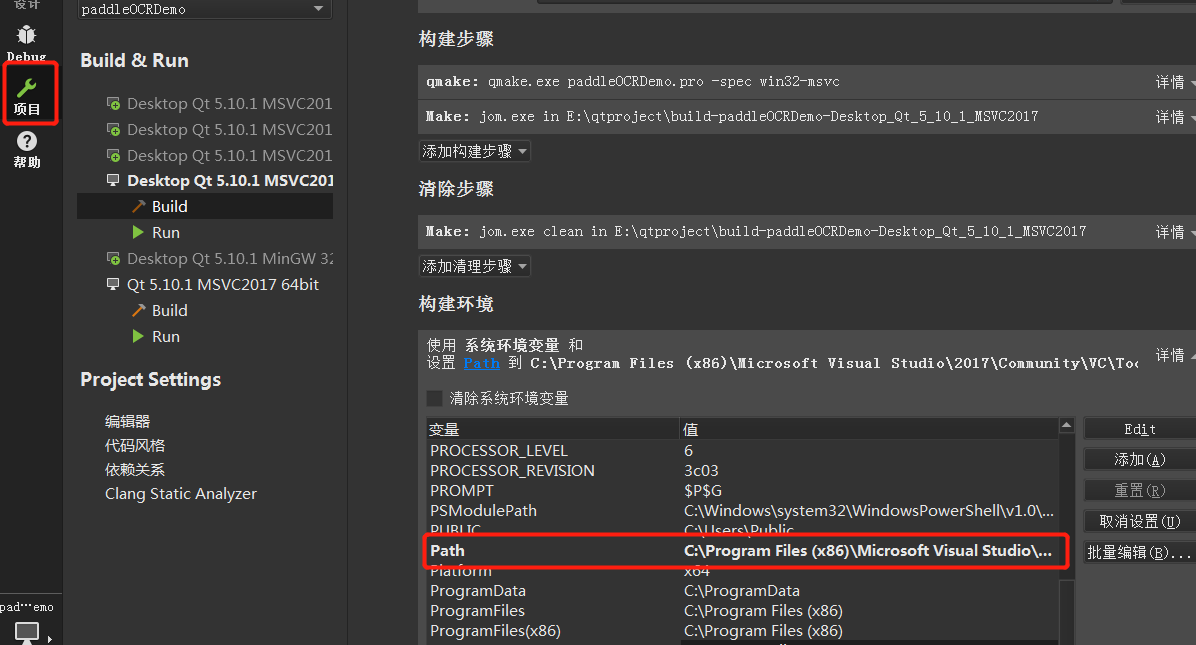1196x645 pixels.
Task: Click the Edit button for environment variables
Action: [1138, 428]
